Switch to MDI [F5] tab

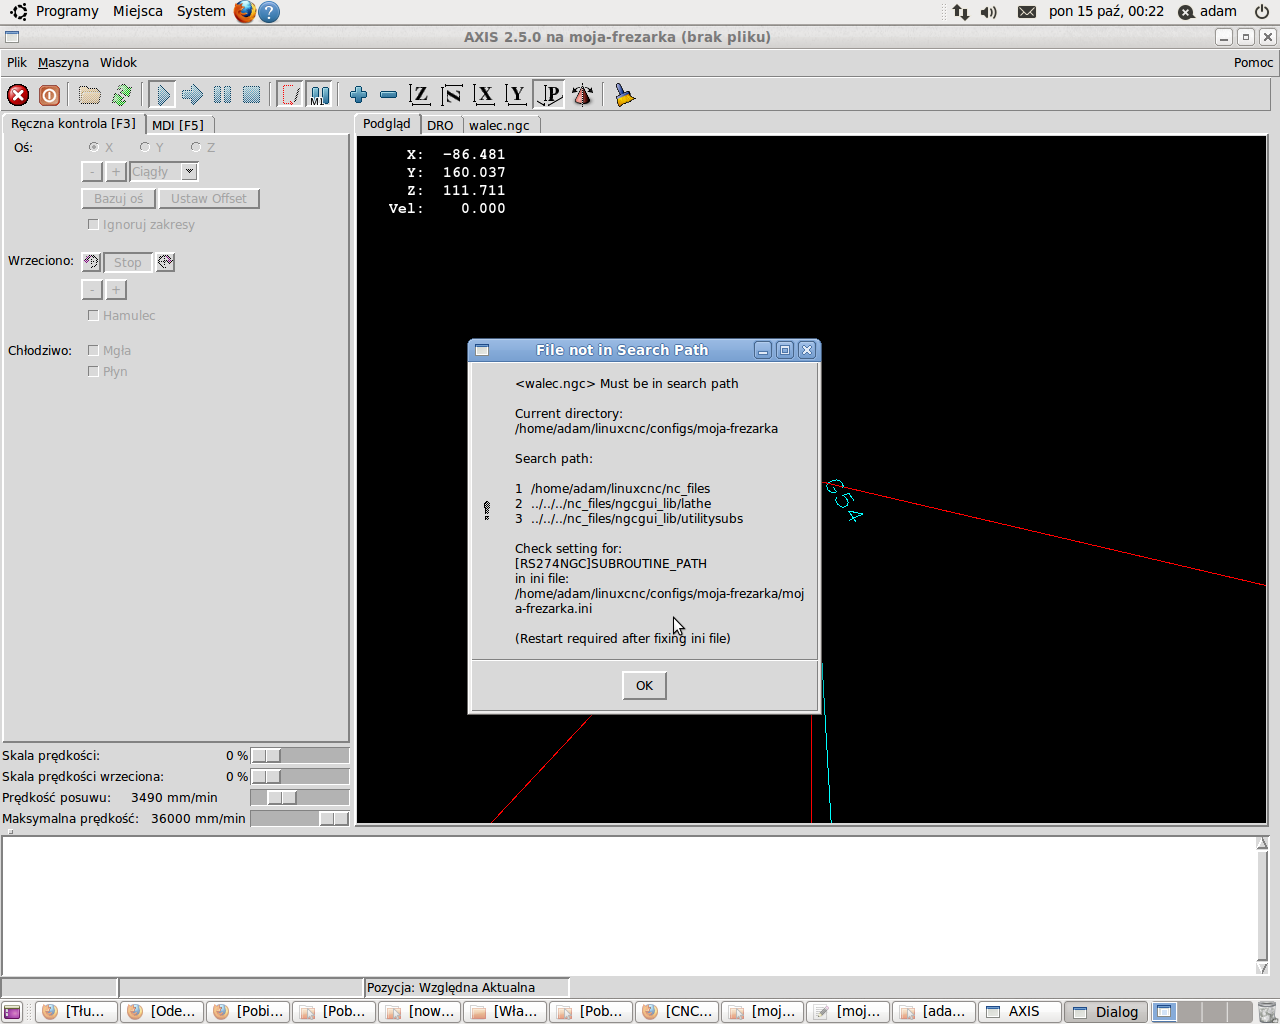point(178,125)
